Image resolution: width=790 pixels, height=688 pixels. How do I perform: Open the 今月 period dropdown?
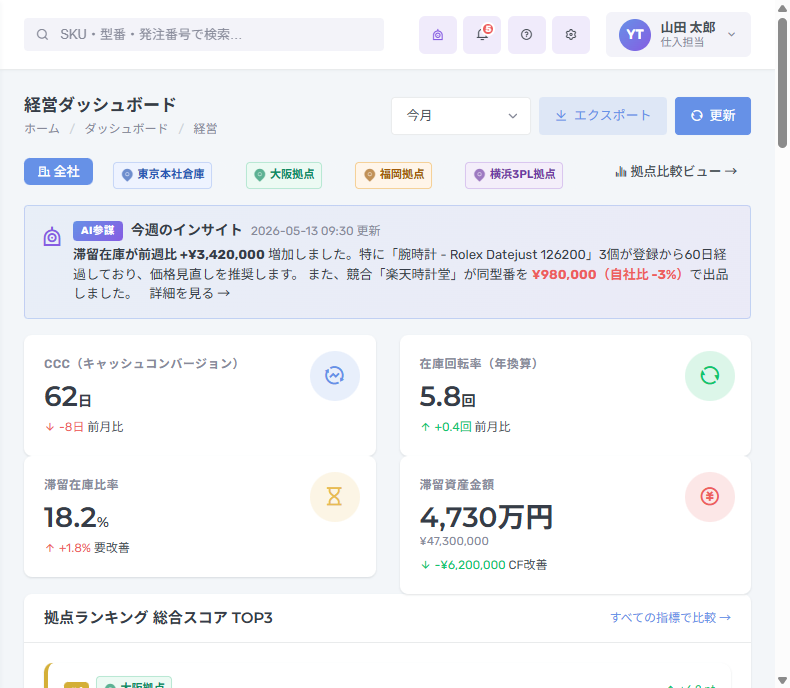click(461, 116)
